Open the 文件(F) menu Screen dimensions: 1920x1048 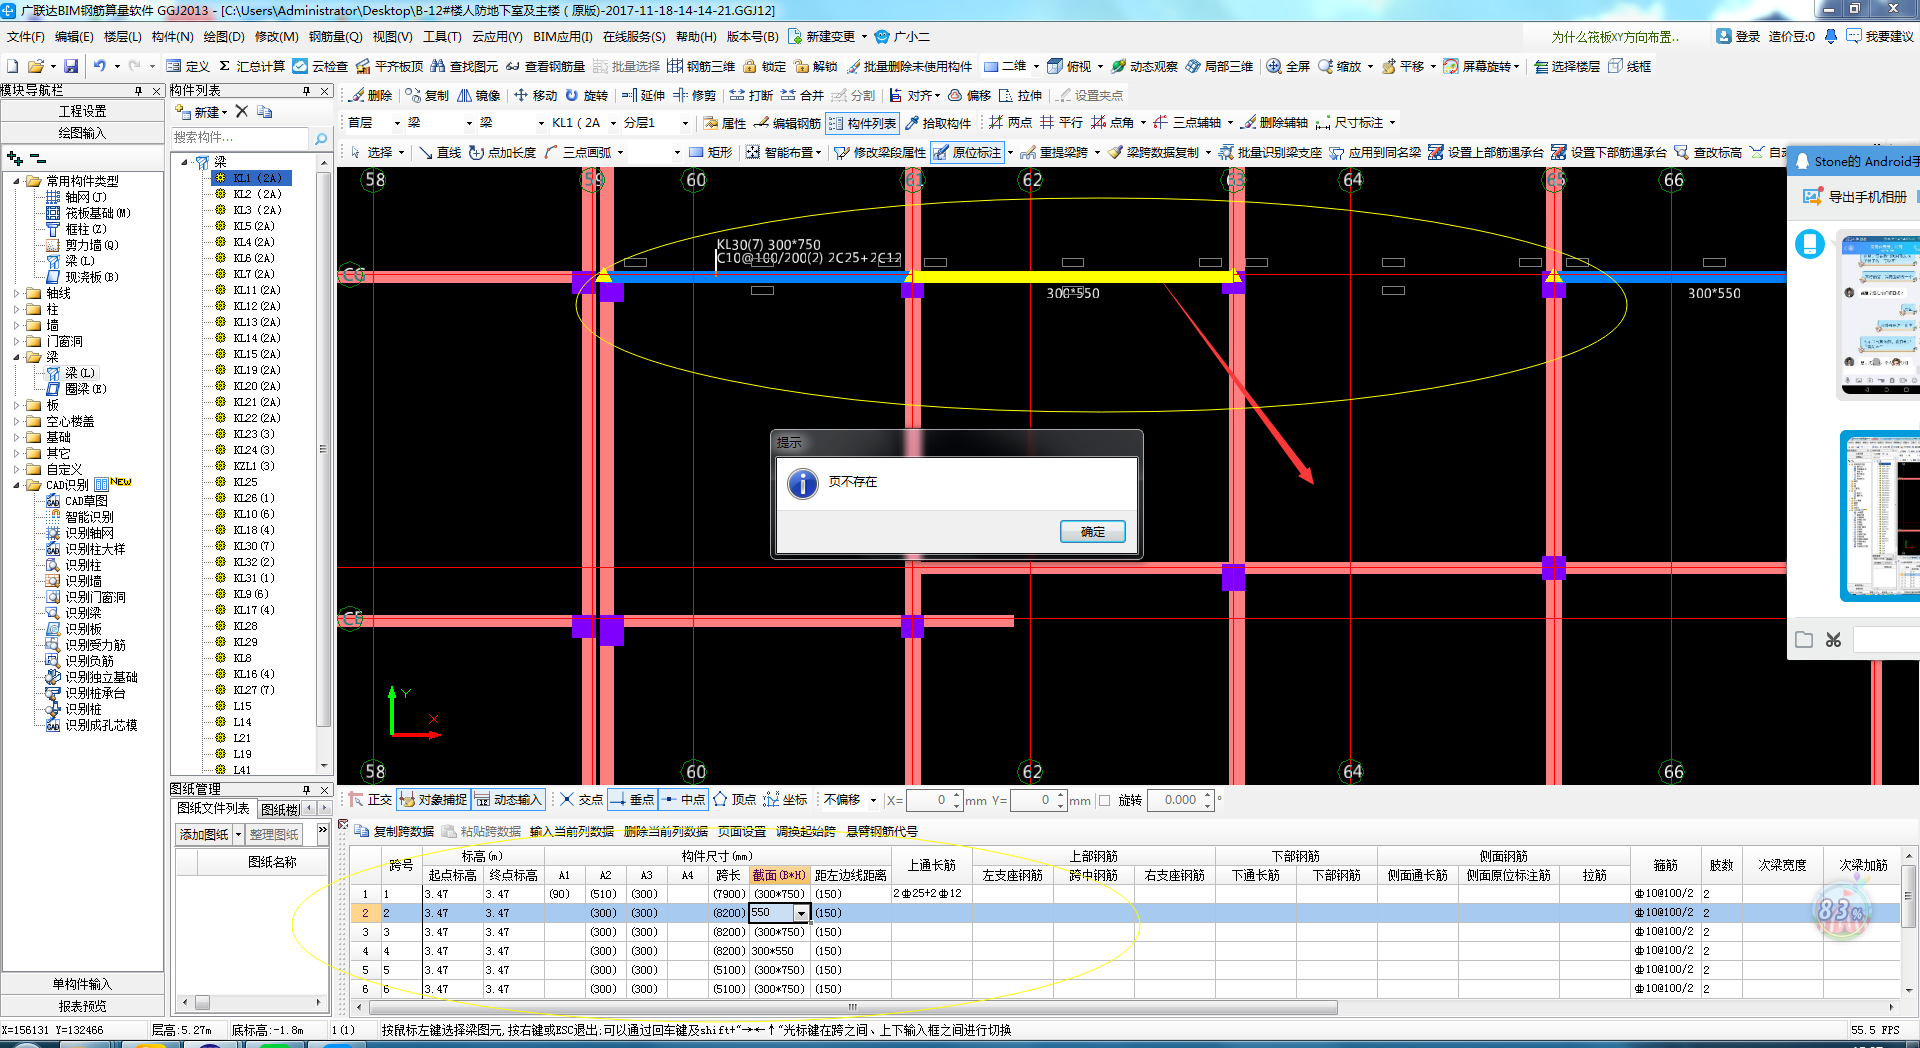coord(26,37)
